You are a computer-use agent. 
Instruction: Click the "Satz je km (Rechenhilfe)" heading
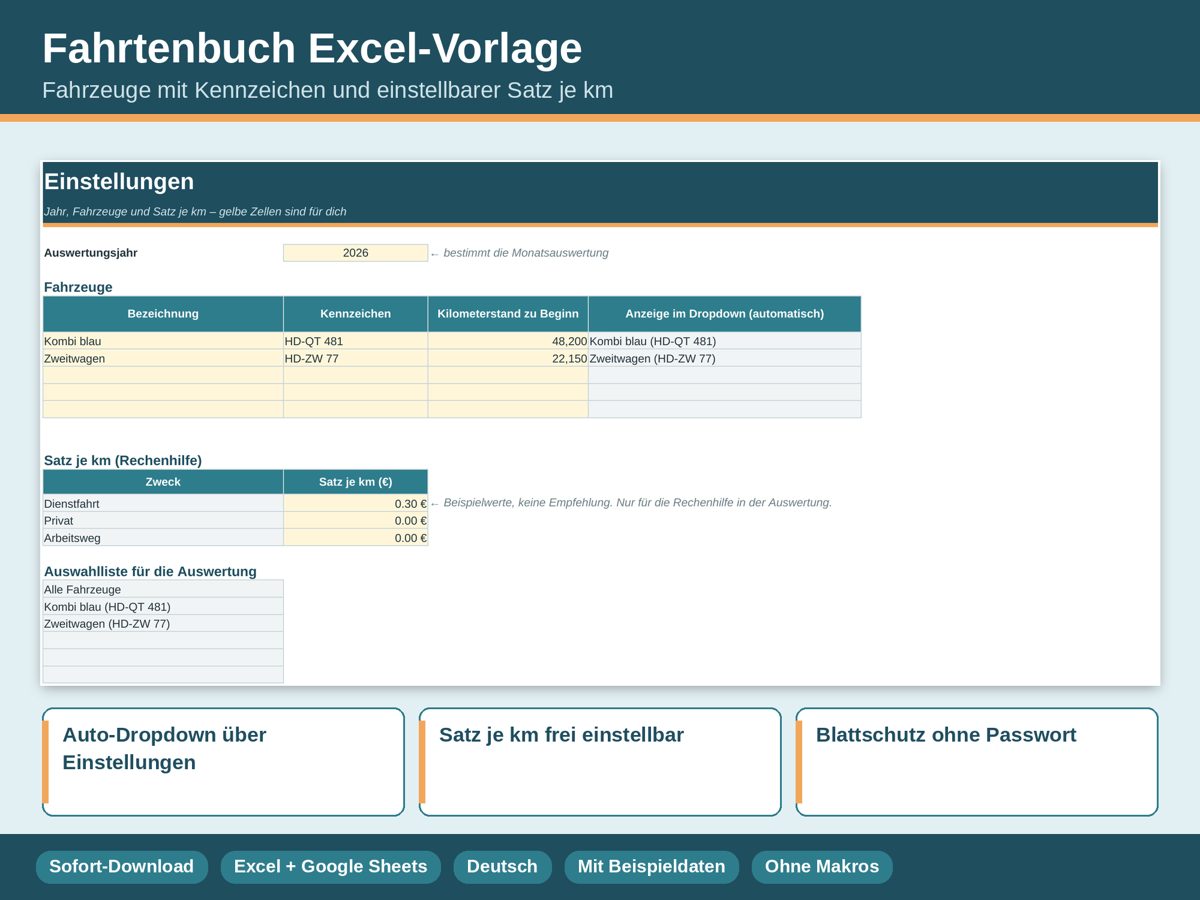[x=123, y=461]
